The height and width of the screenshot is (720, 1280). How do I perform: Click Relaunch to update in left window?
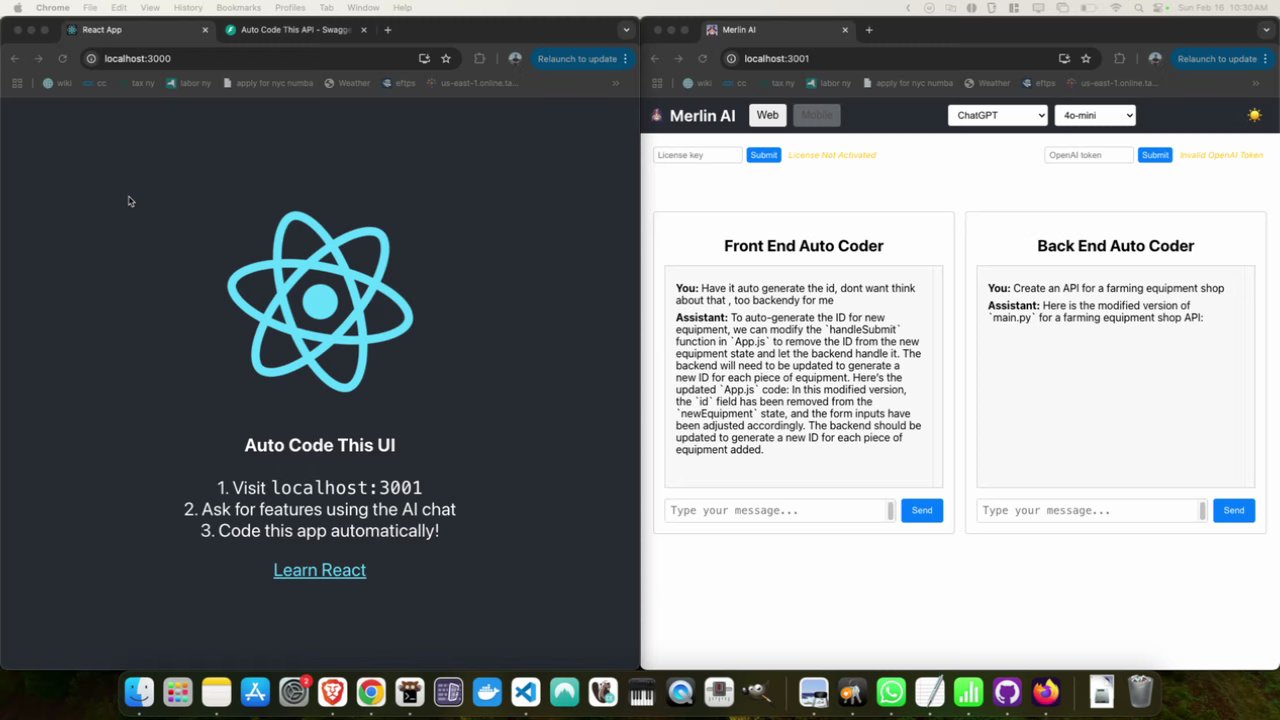(577, 59)
